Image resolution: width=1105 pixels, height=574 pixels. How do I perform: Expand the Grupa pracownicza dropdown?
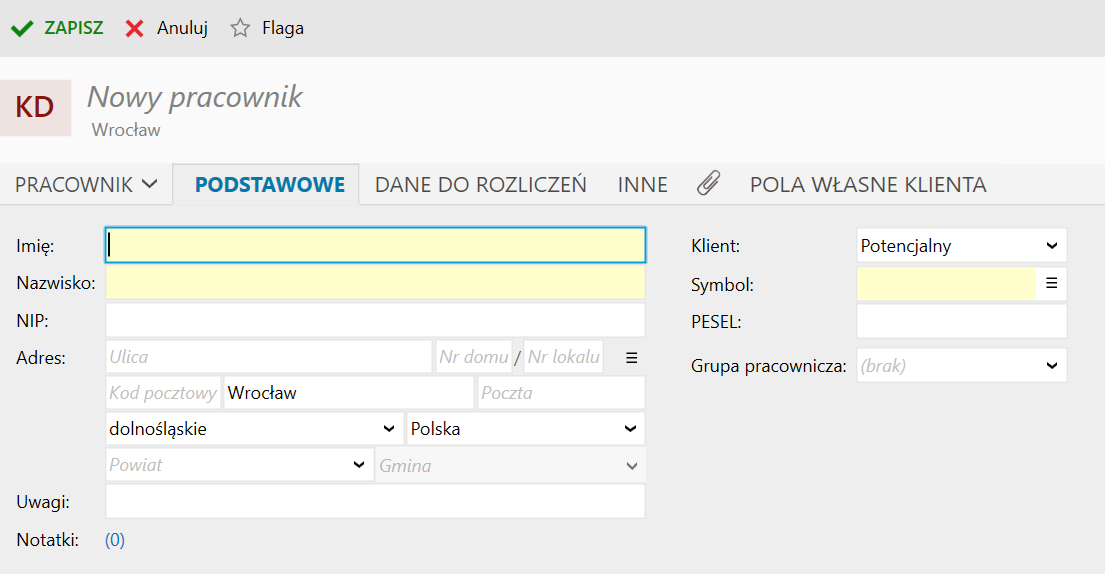[x=961, y=366]
